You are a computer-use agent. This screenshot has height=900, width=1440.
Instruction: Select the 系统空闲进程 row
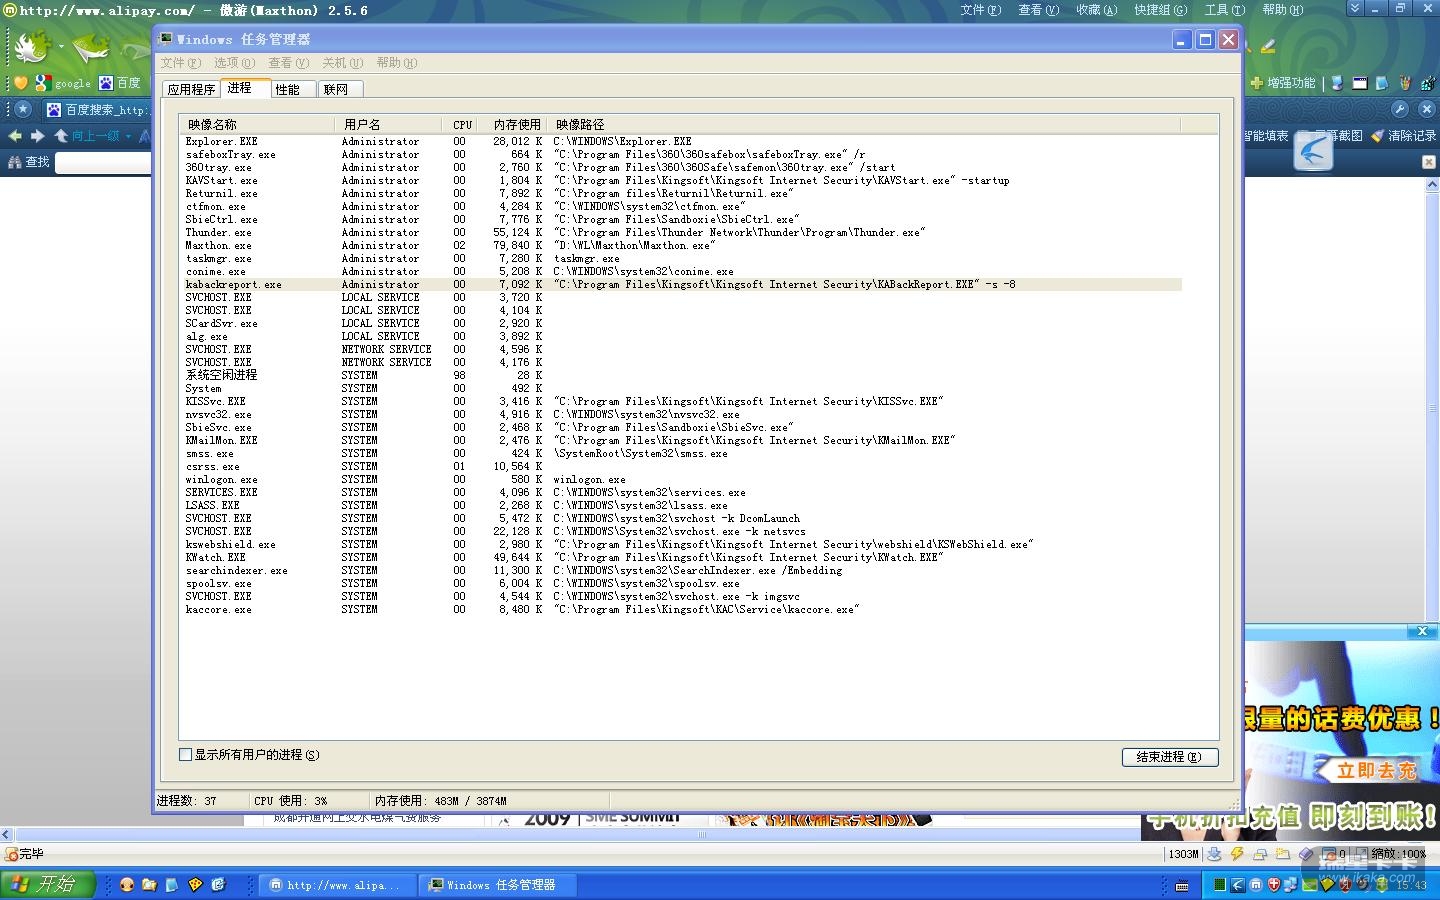click(681, 376)
